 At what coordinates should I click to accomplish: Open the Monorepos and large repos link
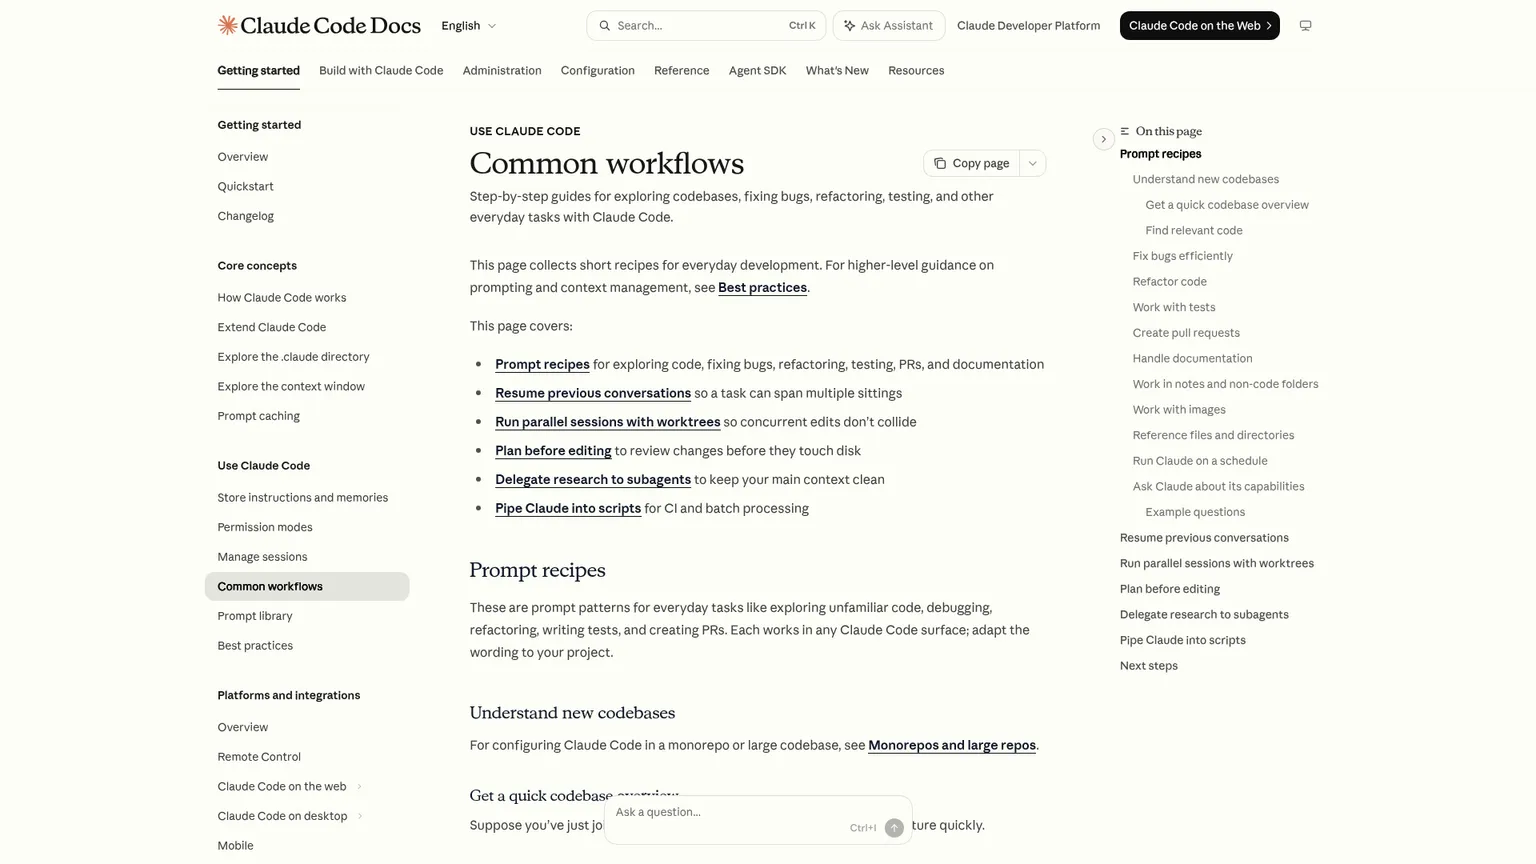tap(952, 746)
